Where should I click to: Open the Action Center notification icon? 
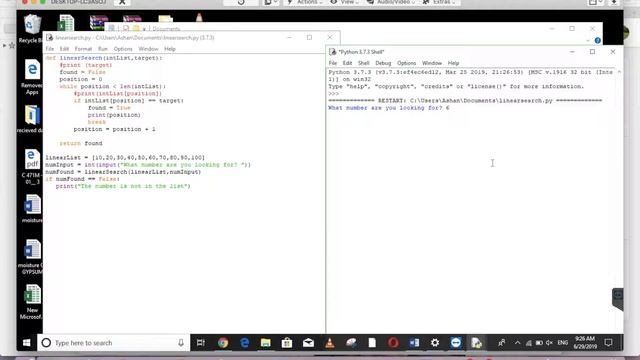point(609,343)
